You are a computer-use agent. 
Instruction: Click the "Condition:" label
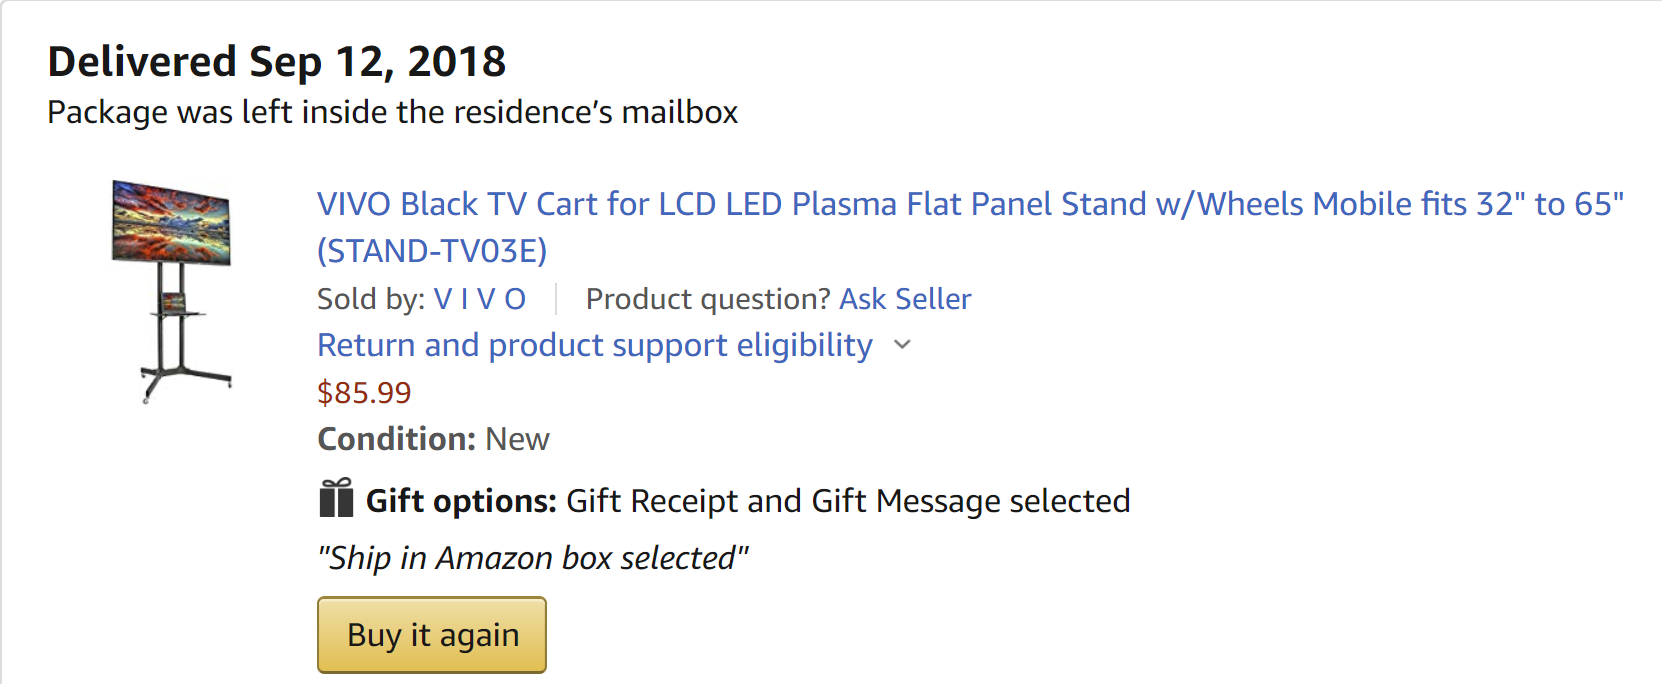396,439
